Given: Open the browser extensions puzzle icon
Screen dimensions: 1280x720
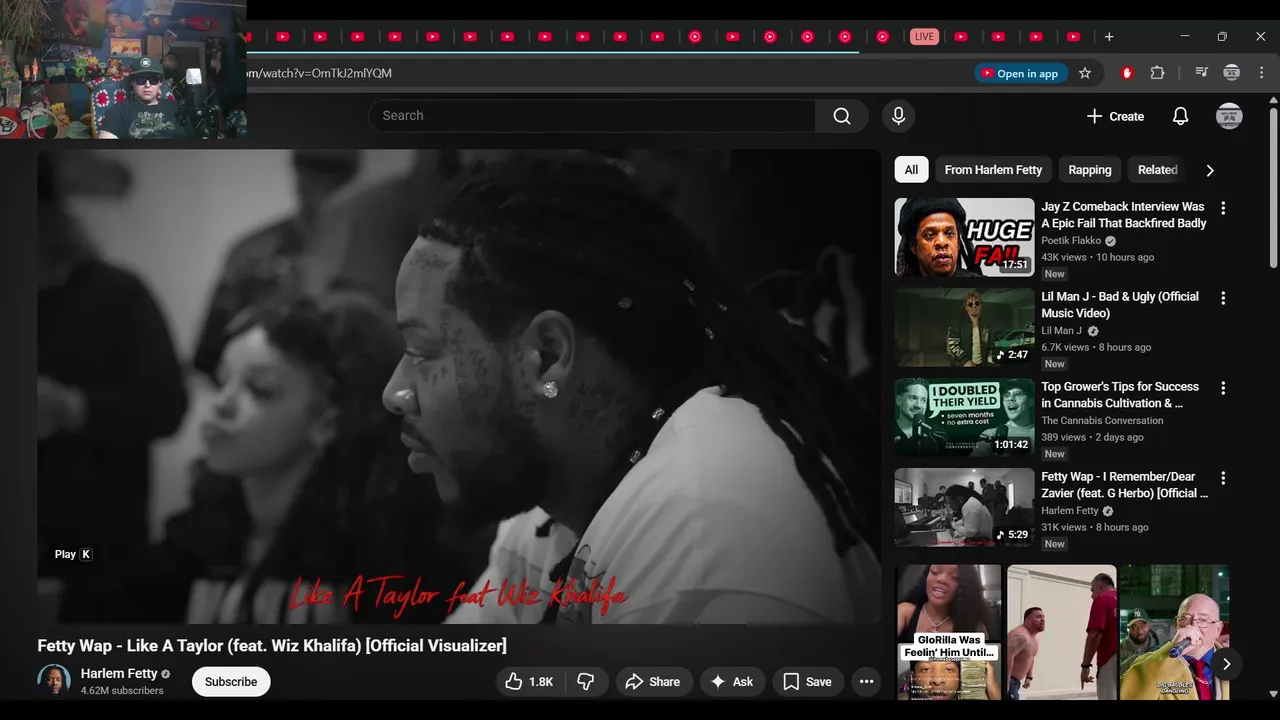Looking at the screenshot, I should pyautogui.click(x=1158, y=73).
